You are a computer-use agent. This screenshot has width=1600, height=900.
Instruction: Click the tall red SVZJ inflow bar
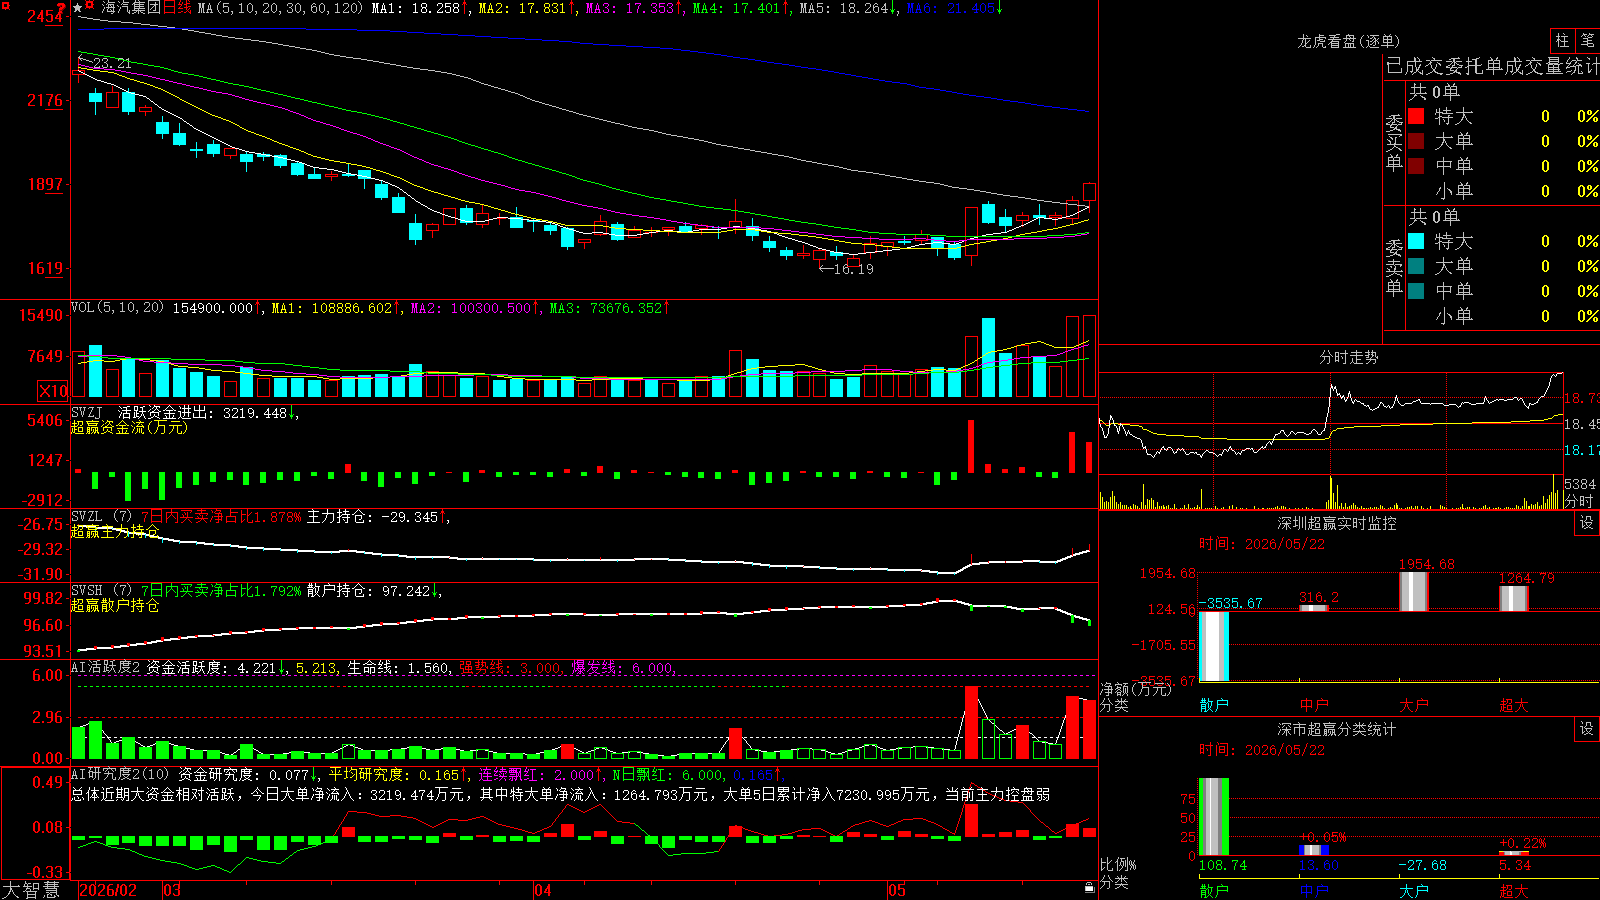[971, 446]
